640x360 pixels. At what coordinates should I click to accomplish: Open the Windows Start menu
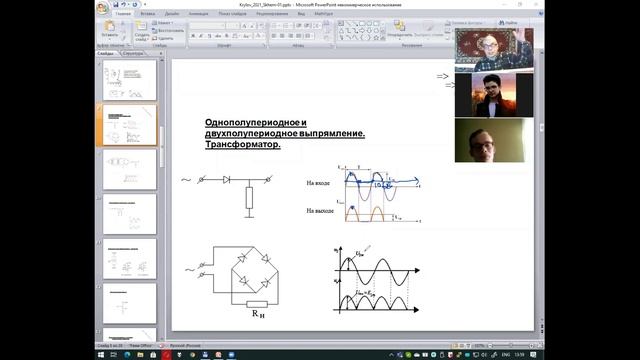coord(101,355)
